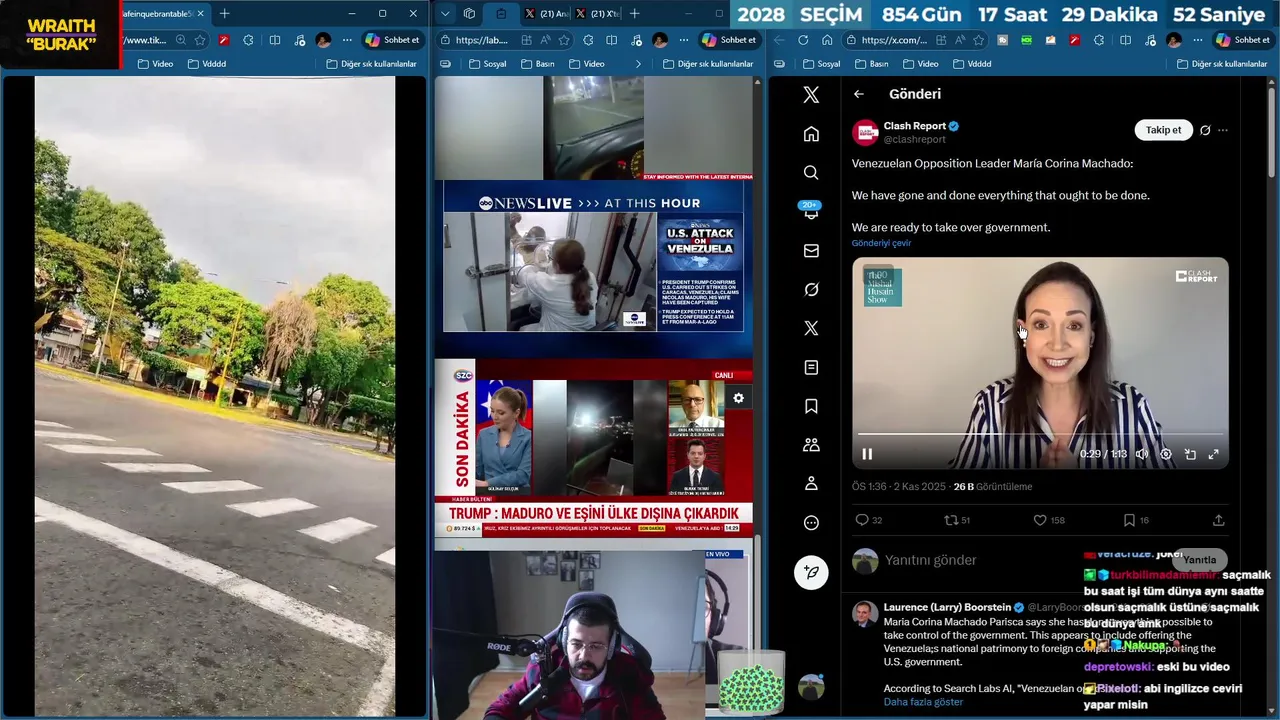Click the middle window https://lab address bar
The height and width of the screenshot is (720, 1280).
[x=480, y=40]
